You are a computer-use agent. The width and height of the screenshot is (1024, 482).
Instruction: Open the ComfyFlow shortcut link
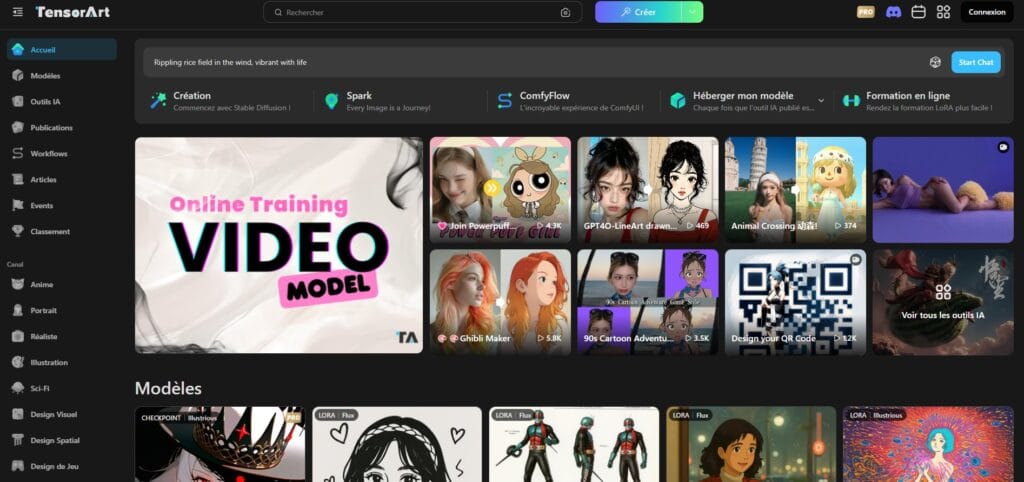coord(570,101)
